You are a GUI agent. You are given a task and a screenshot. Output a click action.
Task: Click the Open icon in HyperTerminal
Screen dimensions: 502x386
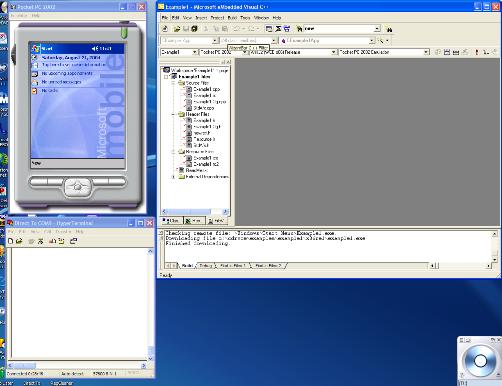click(x=19, y=241)
